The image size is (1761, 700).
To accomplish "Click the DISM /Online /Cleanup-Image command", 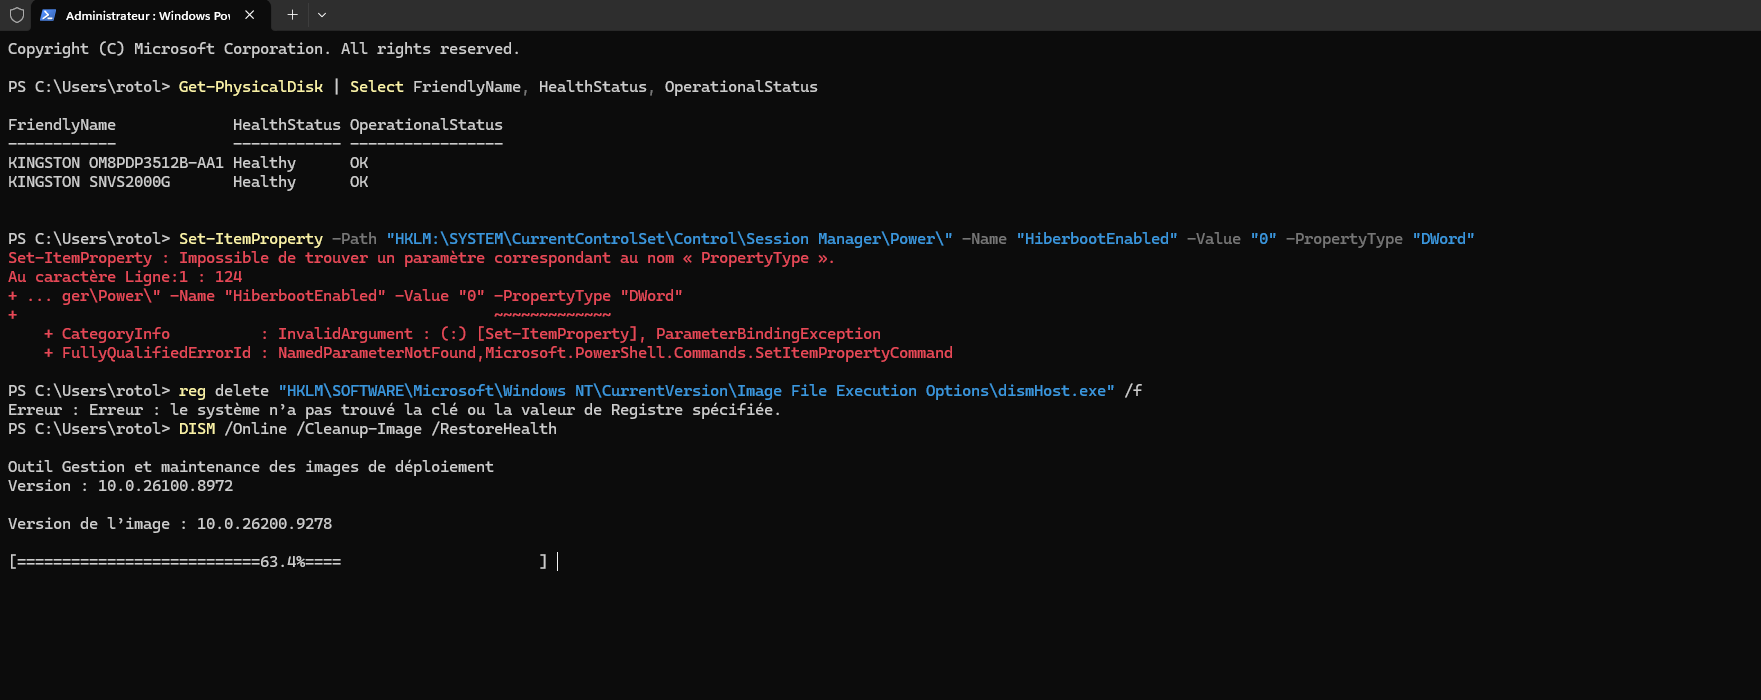I will coord(368,429).
